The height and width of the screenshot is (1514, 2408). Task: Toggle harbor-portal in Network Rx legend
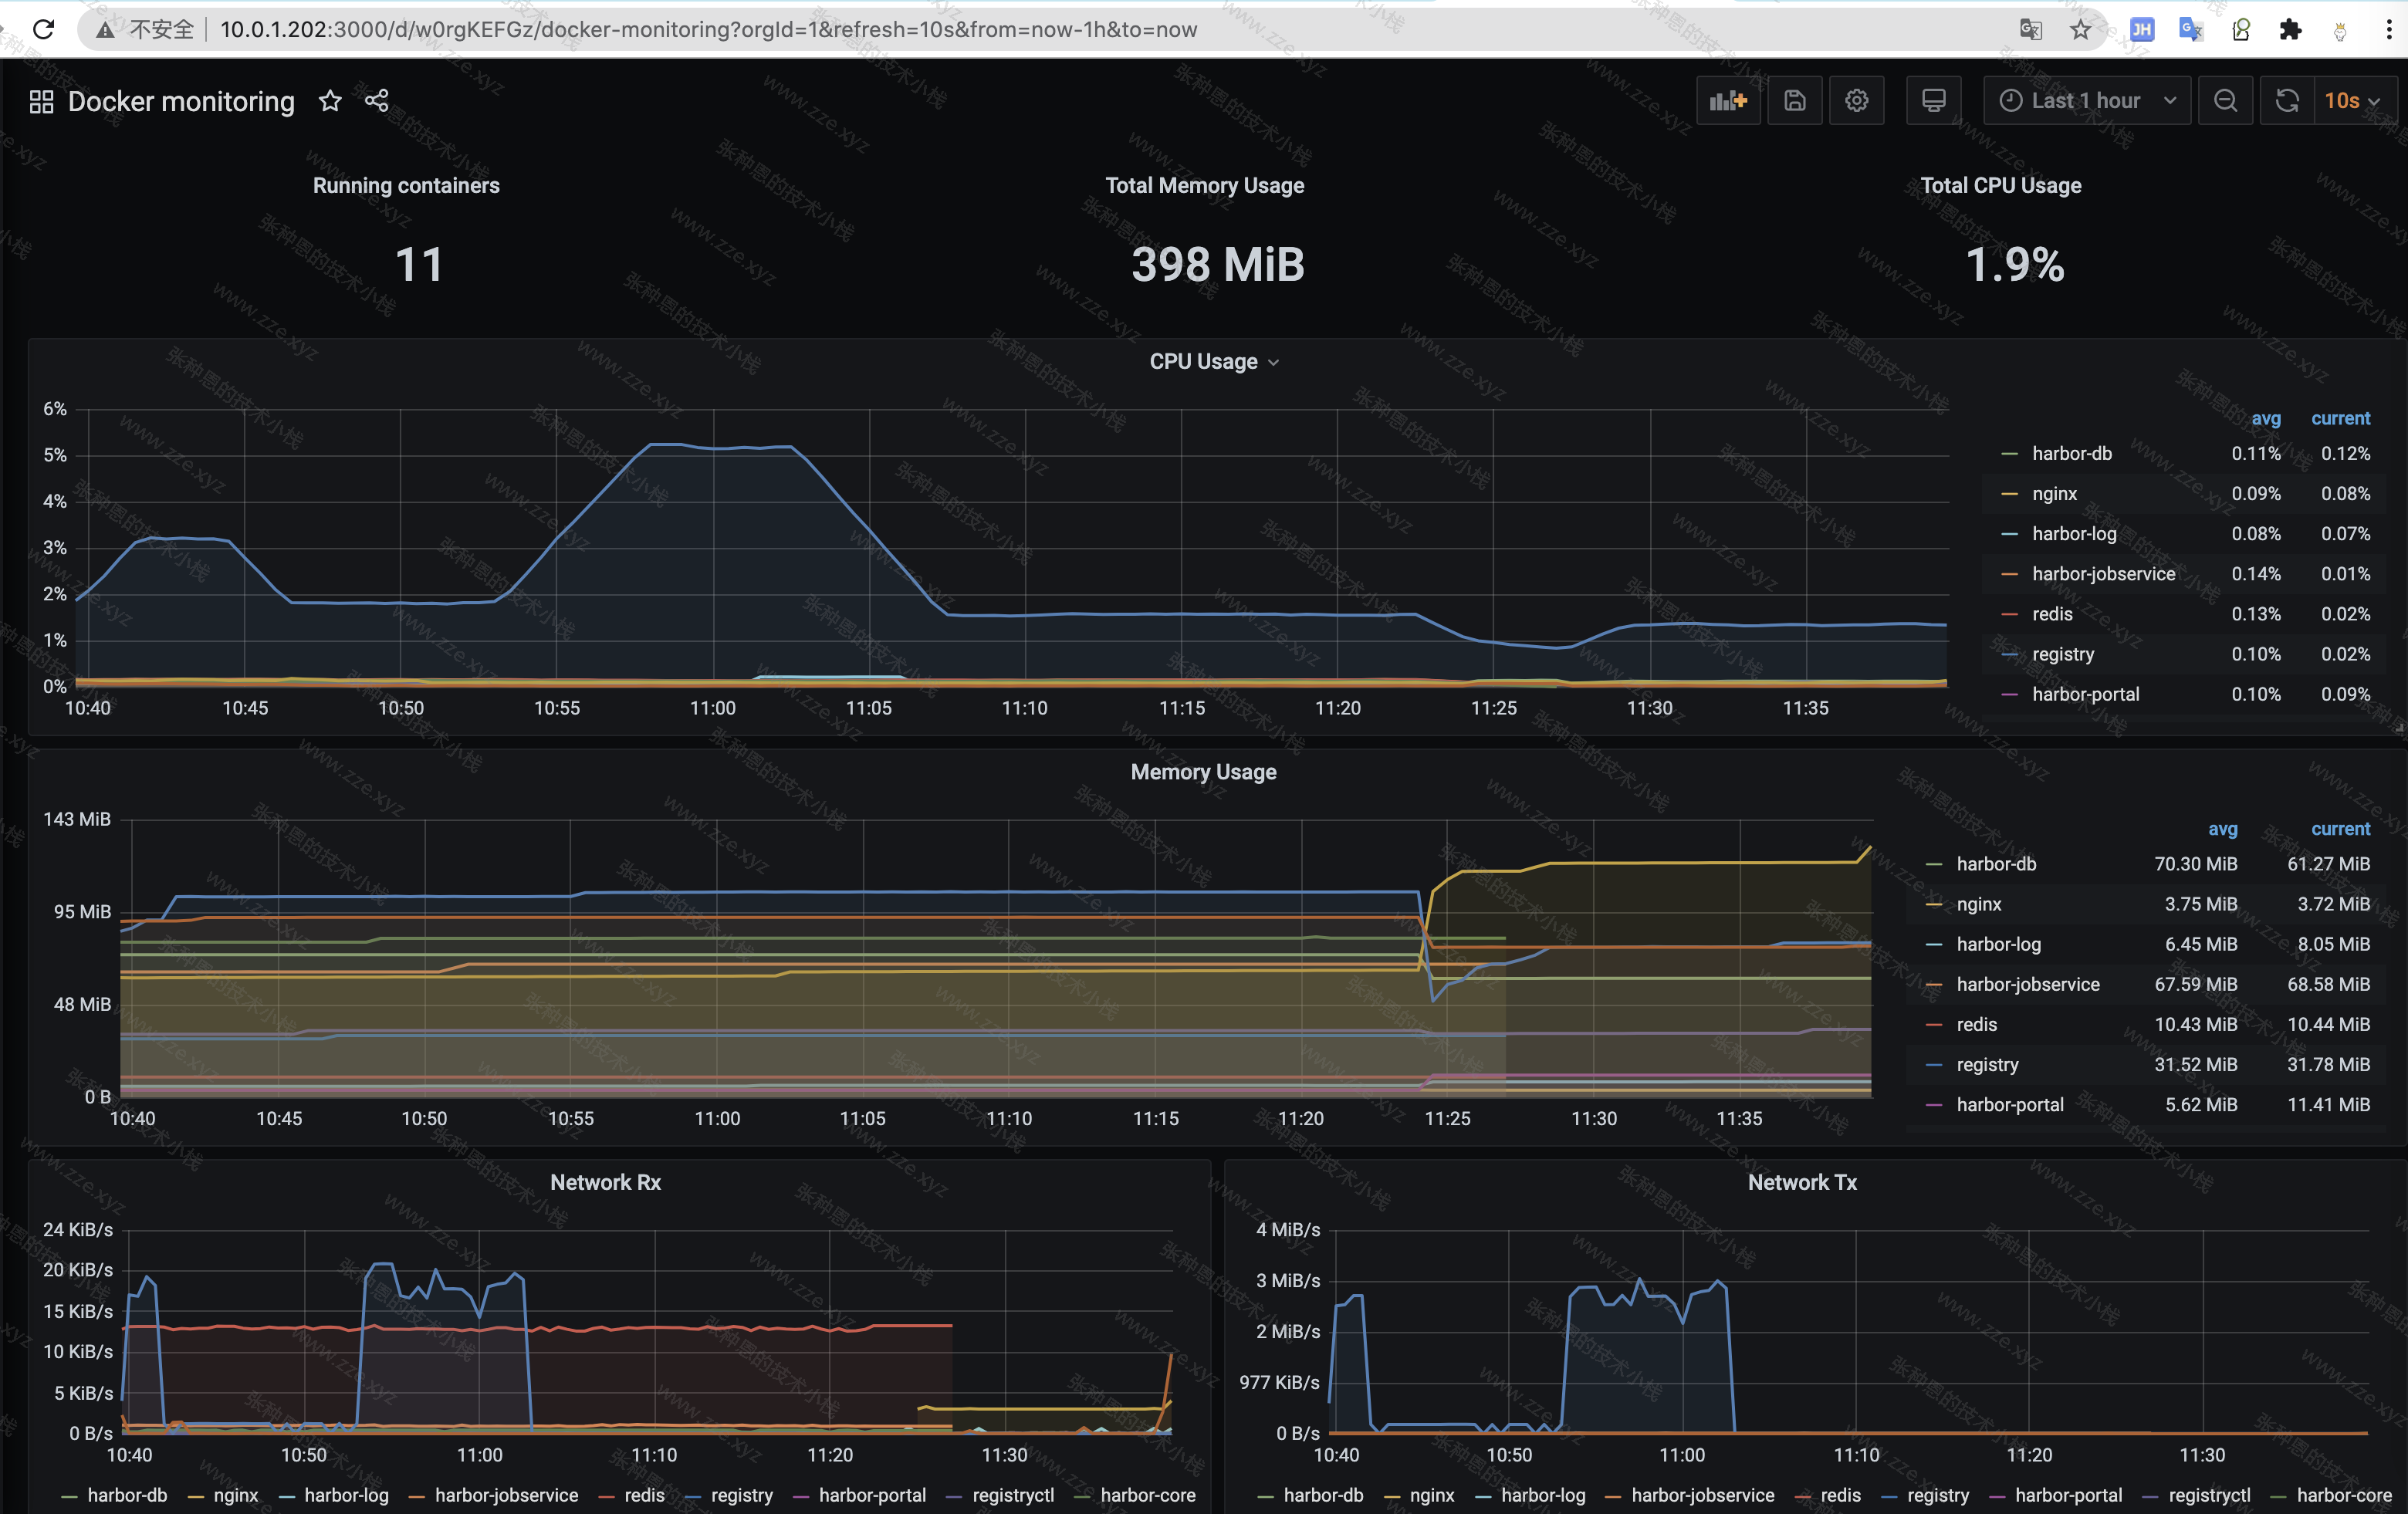coord(872,1495)
